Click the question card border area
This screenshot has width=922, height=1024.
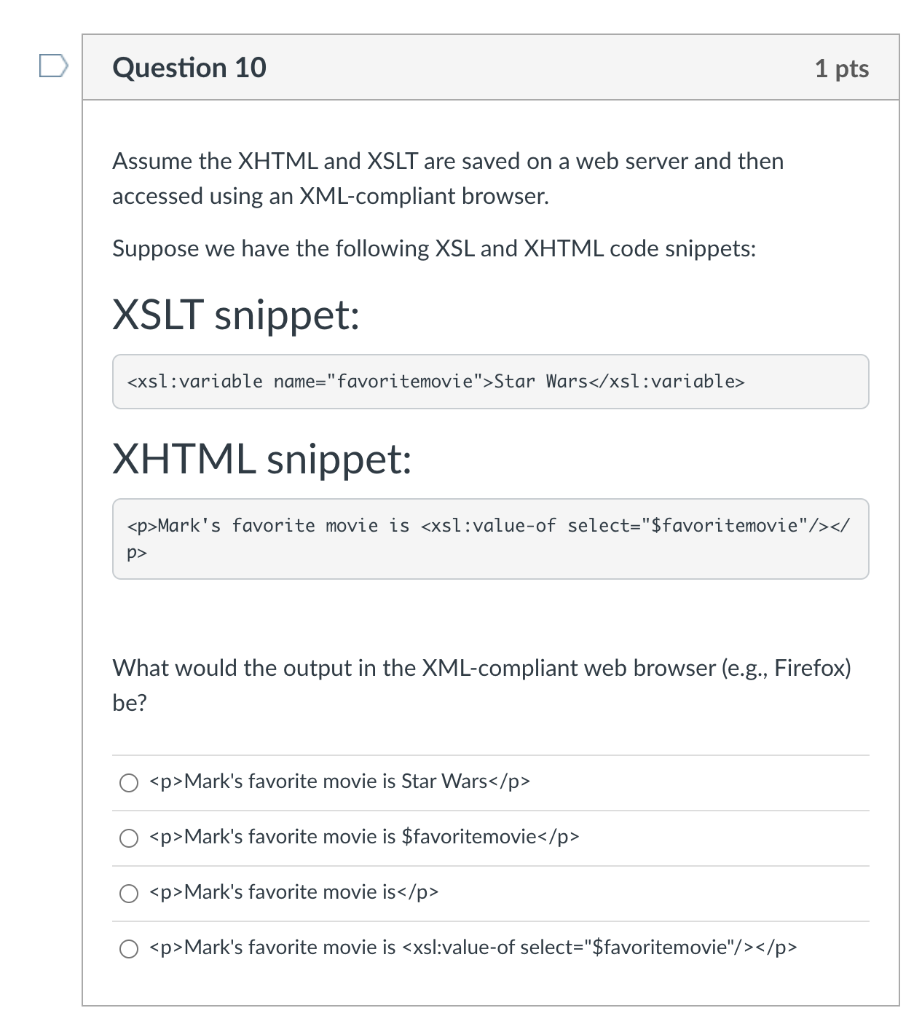tap(85, 500)
